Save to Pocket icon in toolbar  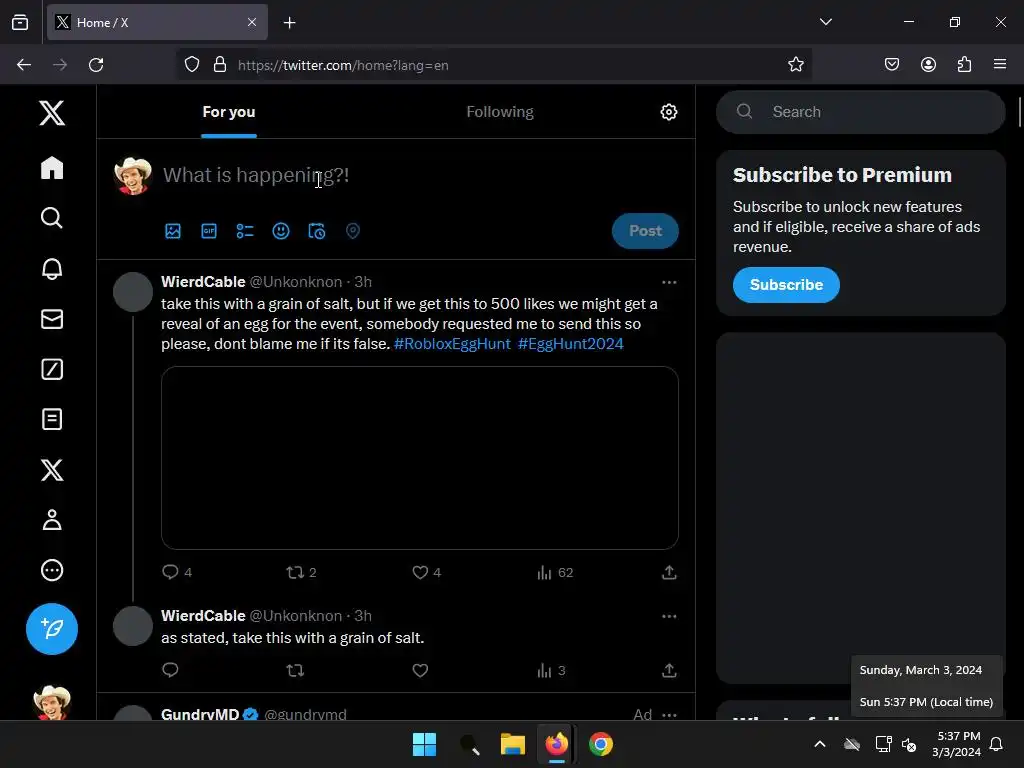(x=892, y=65)
